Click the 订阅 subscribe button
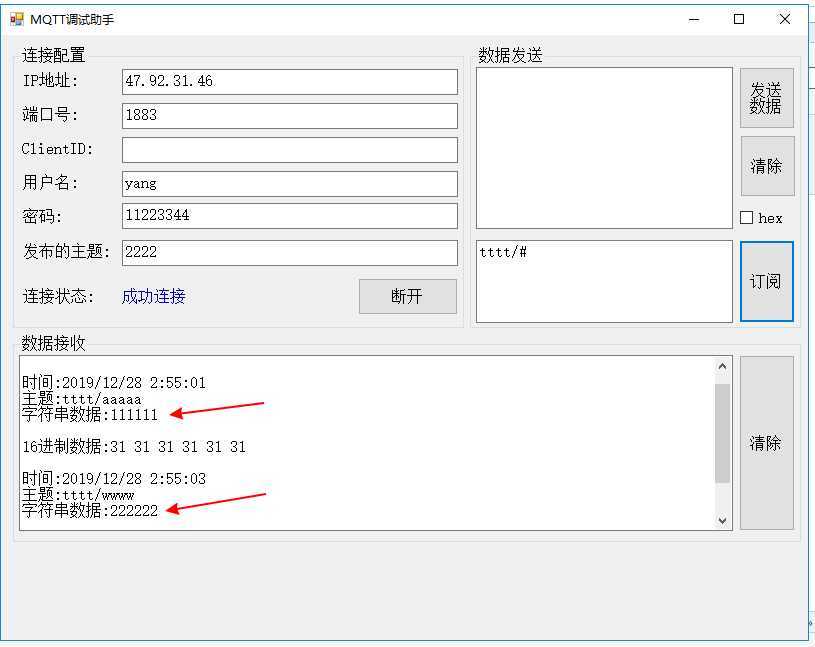The height and width of the screenshot is (647, 815). [x=767, y=281]
